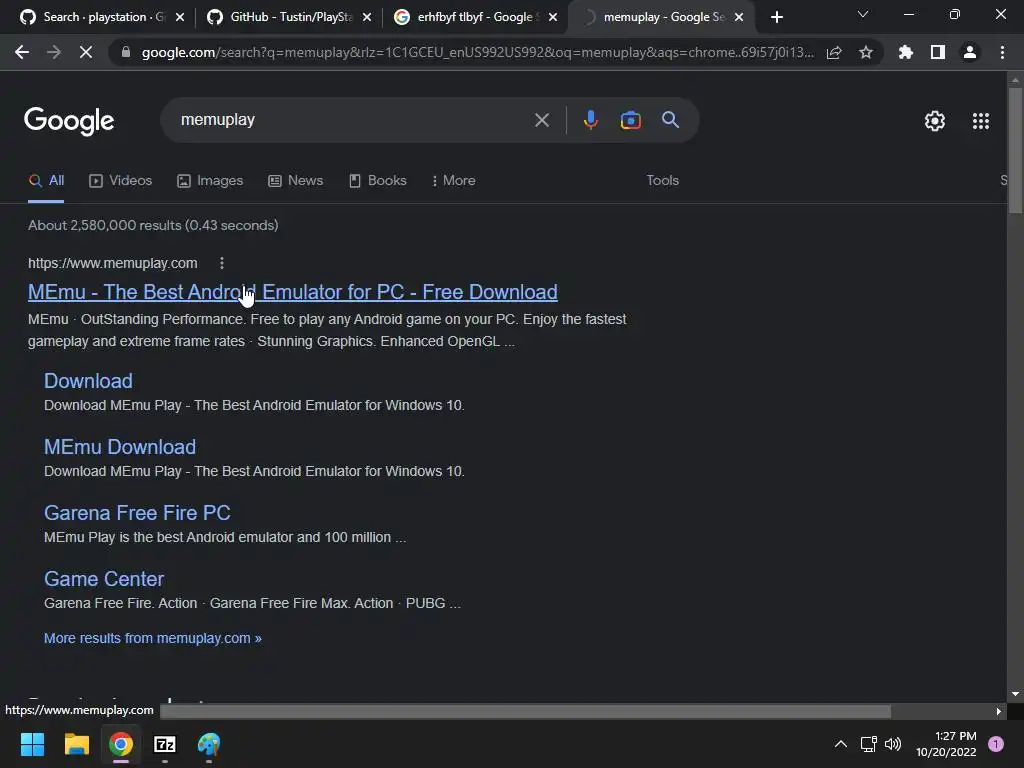Expand the More search filters

tap(453, 180)
